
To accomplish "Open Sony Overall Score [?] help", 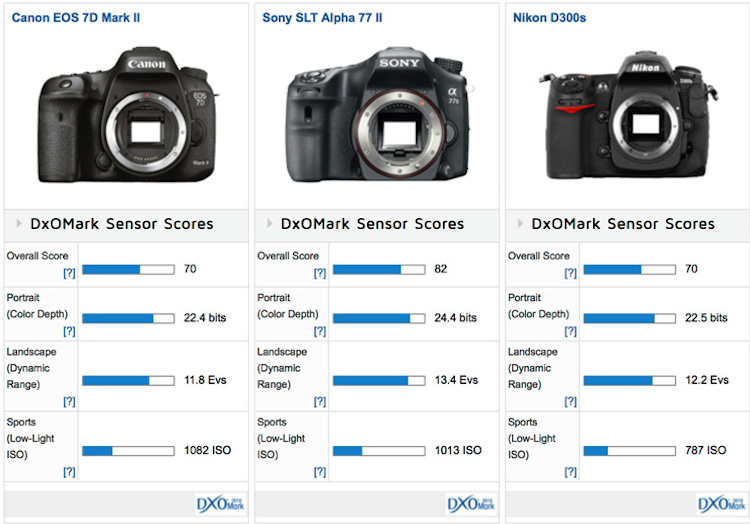I will coord(320,273).
